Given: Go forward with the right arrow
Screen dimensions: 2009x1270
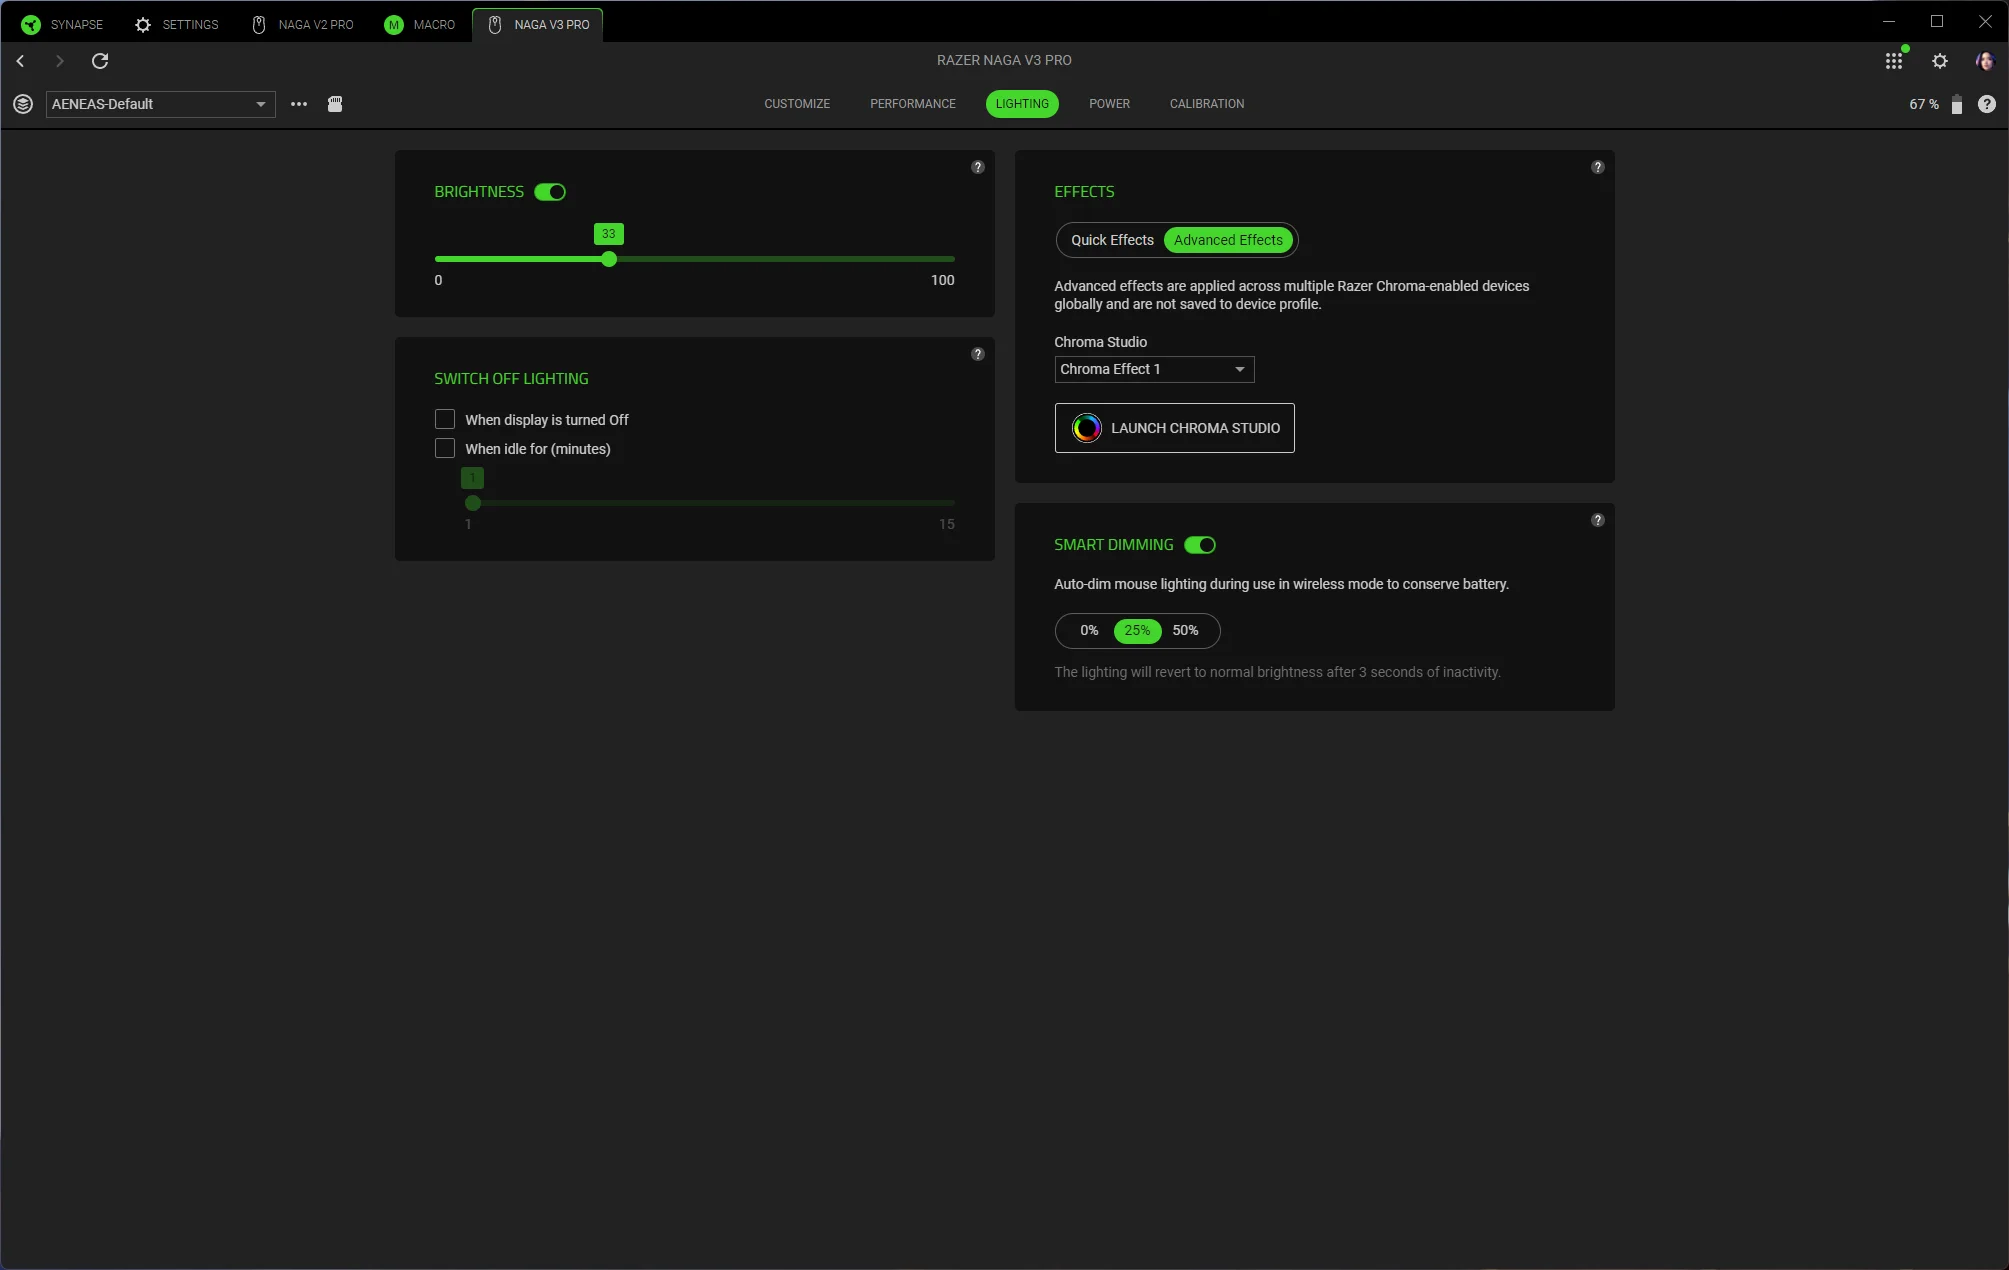Looking at the screenshot, I should click(59, 61).
